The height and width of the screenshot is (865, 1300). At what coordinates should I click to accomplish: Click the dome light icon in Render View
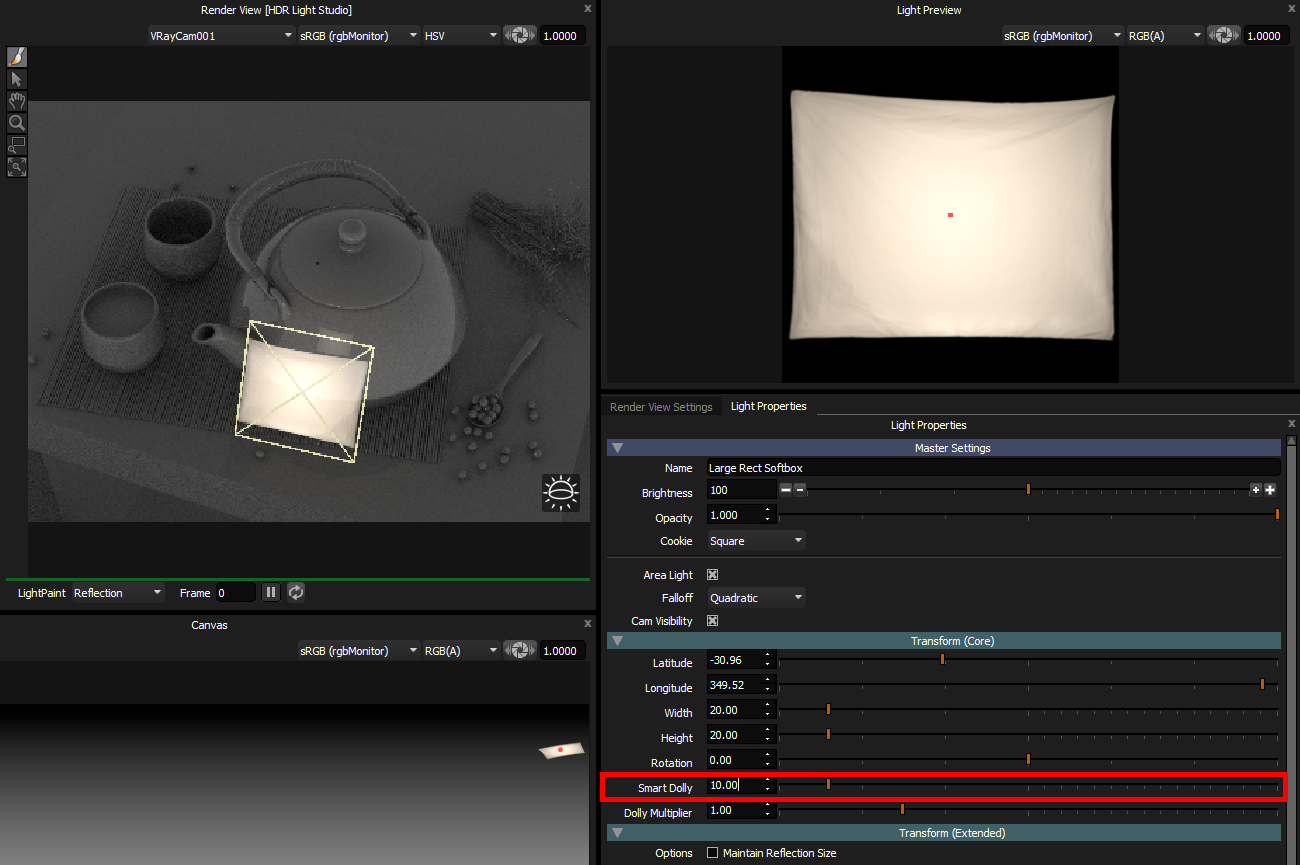click(560, 492)
